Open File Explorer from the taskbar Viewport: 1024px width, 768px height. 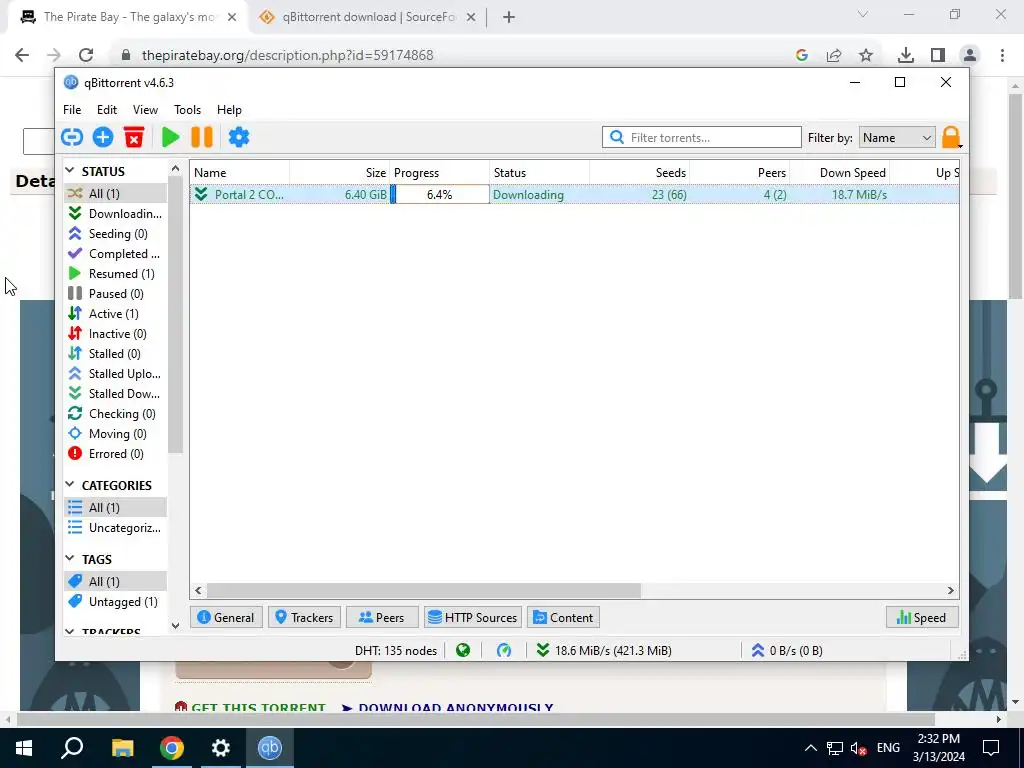point(122,747)
